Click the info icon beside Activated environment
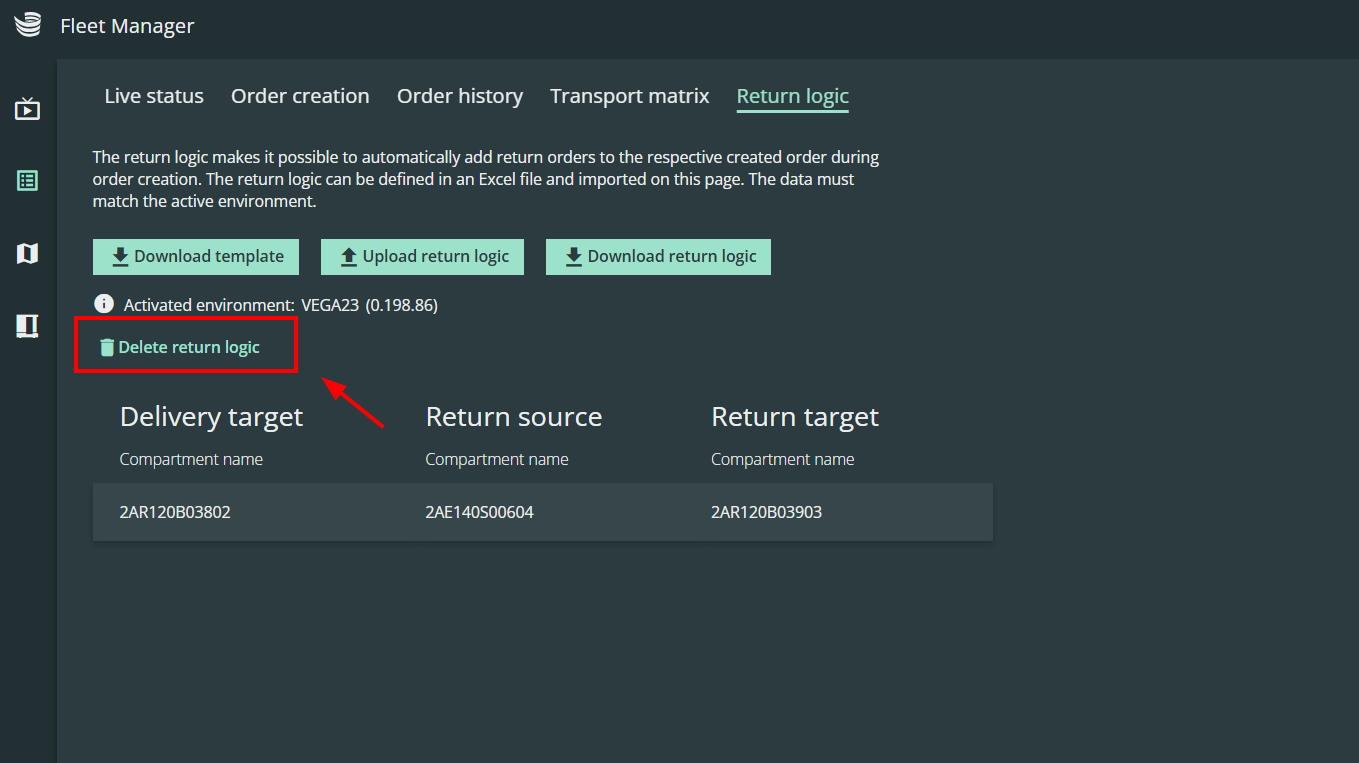 [103, 304]
